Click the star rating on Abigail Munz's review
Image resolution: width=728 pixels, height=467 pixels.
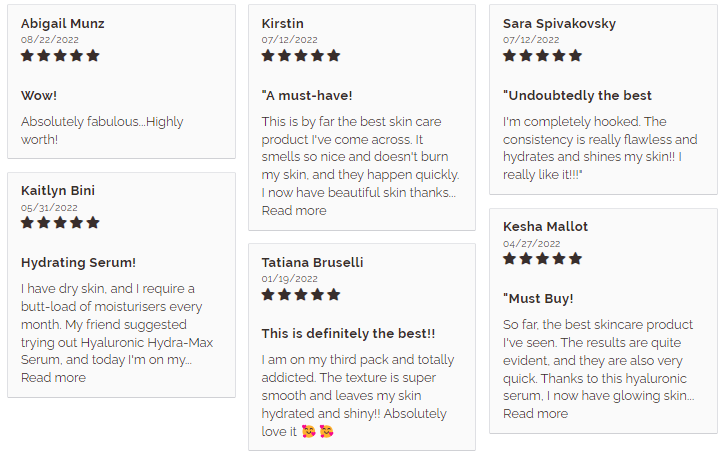(60, 56)
